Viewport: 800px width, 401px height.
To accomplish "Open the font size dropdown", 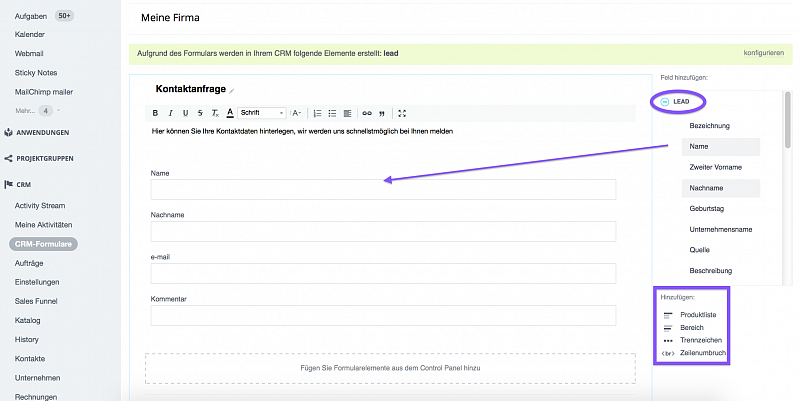I will (296, 113).
